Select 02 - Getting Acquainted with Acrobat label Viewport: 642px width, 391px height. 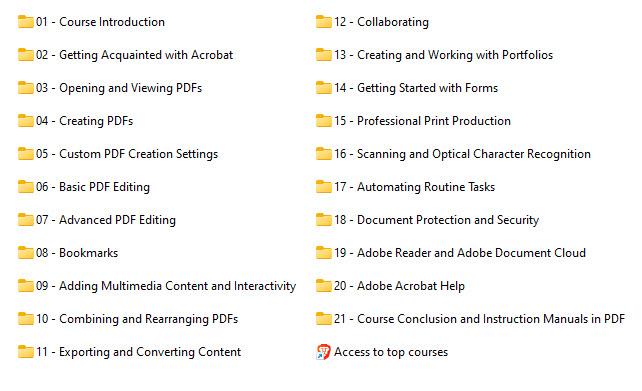click(134, 55)
